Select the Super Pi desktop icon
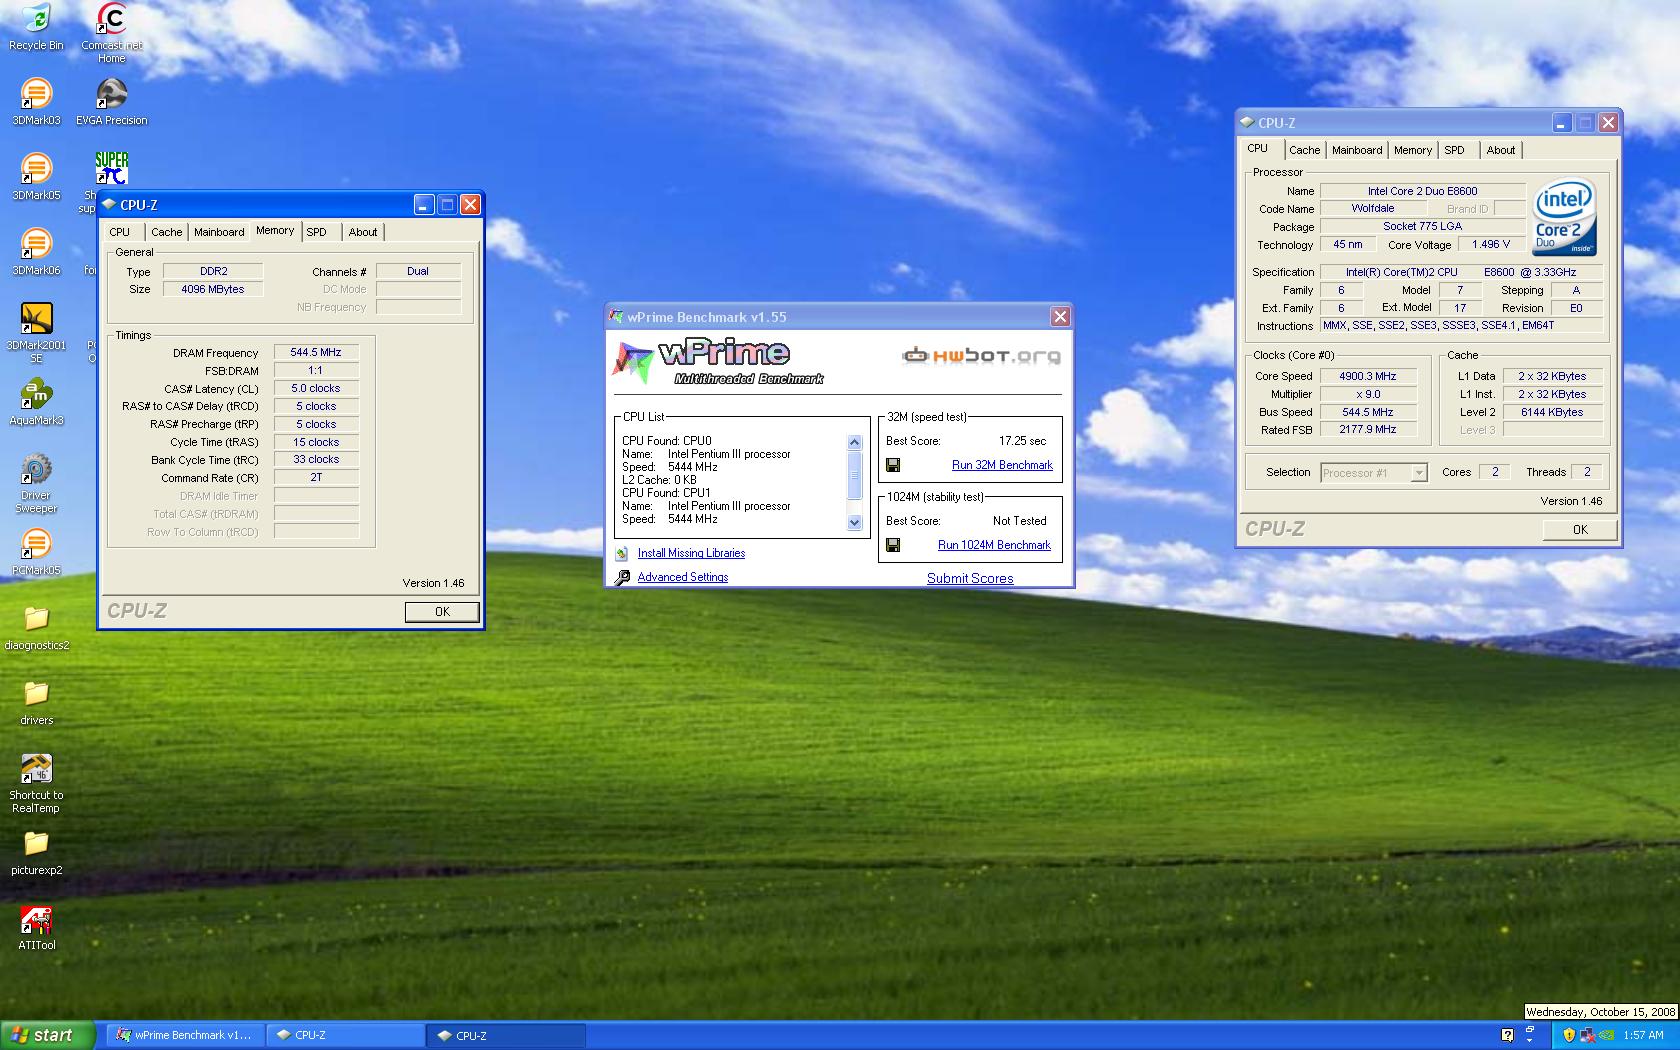Viewport: 1680px width, 1050px height. 111,168
